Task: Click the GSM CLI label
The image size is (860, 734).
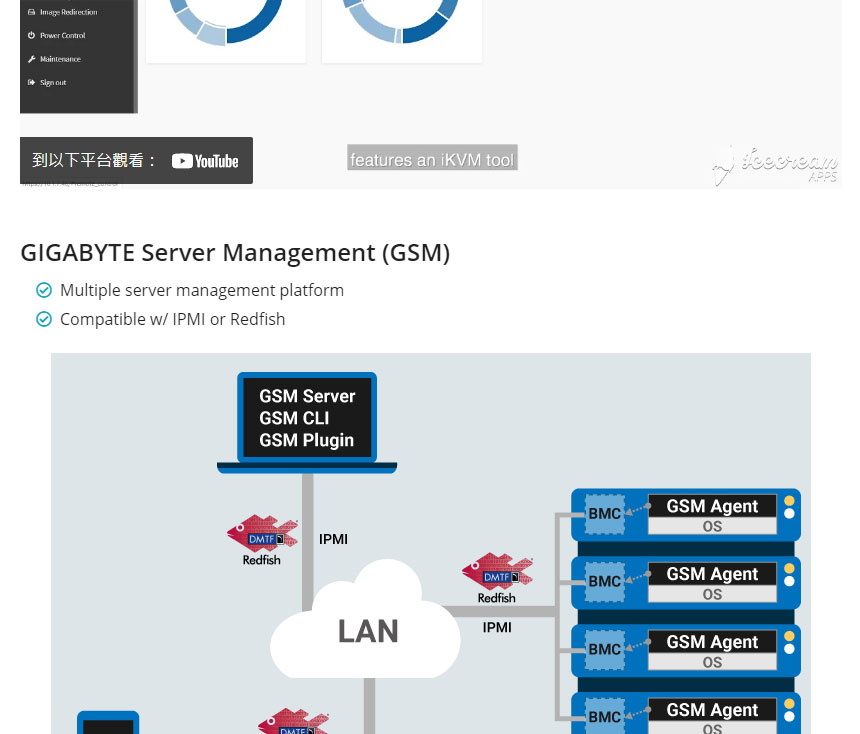Action: click(294, 418)
